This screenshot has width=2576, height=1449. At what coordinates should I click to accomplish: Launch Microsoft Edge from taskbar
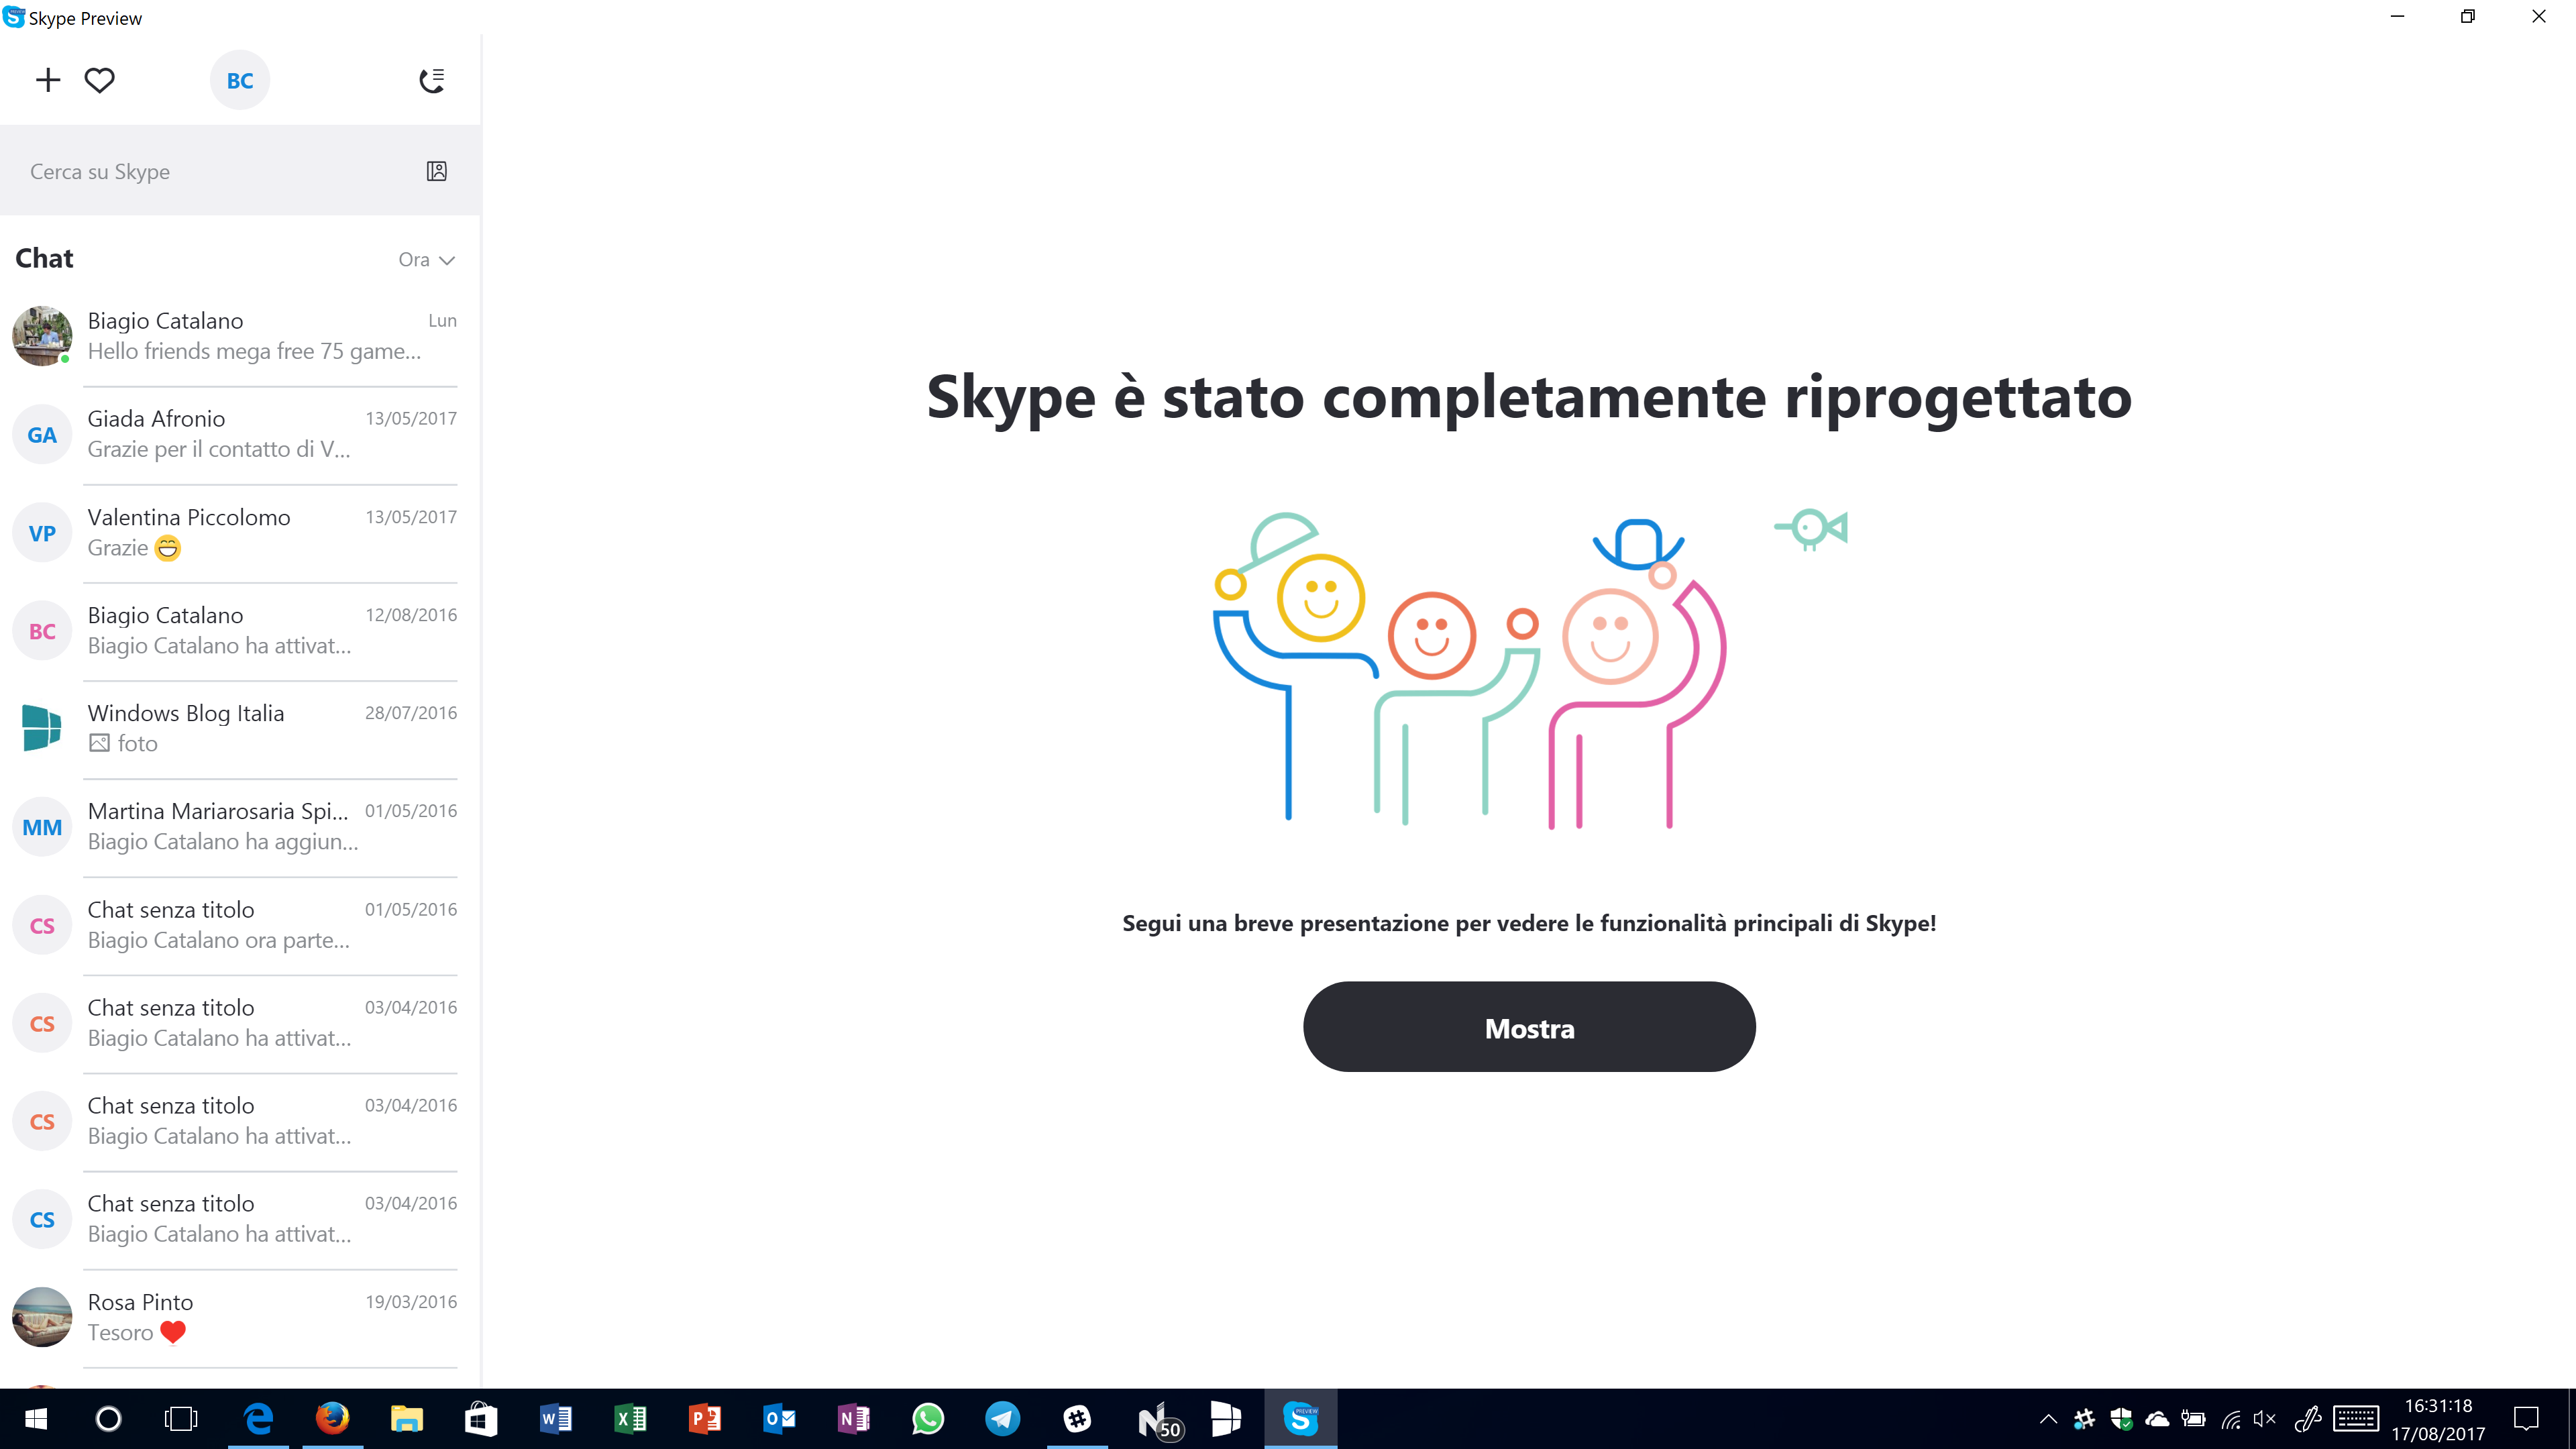(258, 1418)
